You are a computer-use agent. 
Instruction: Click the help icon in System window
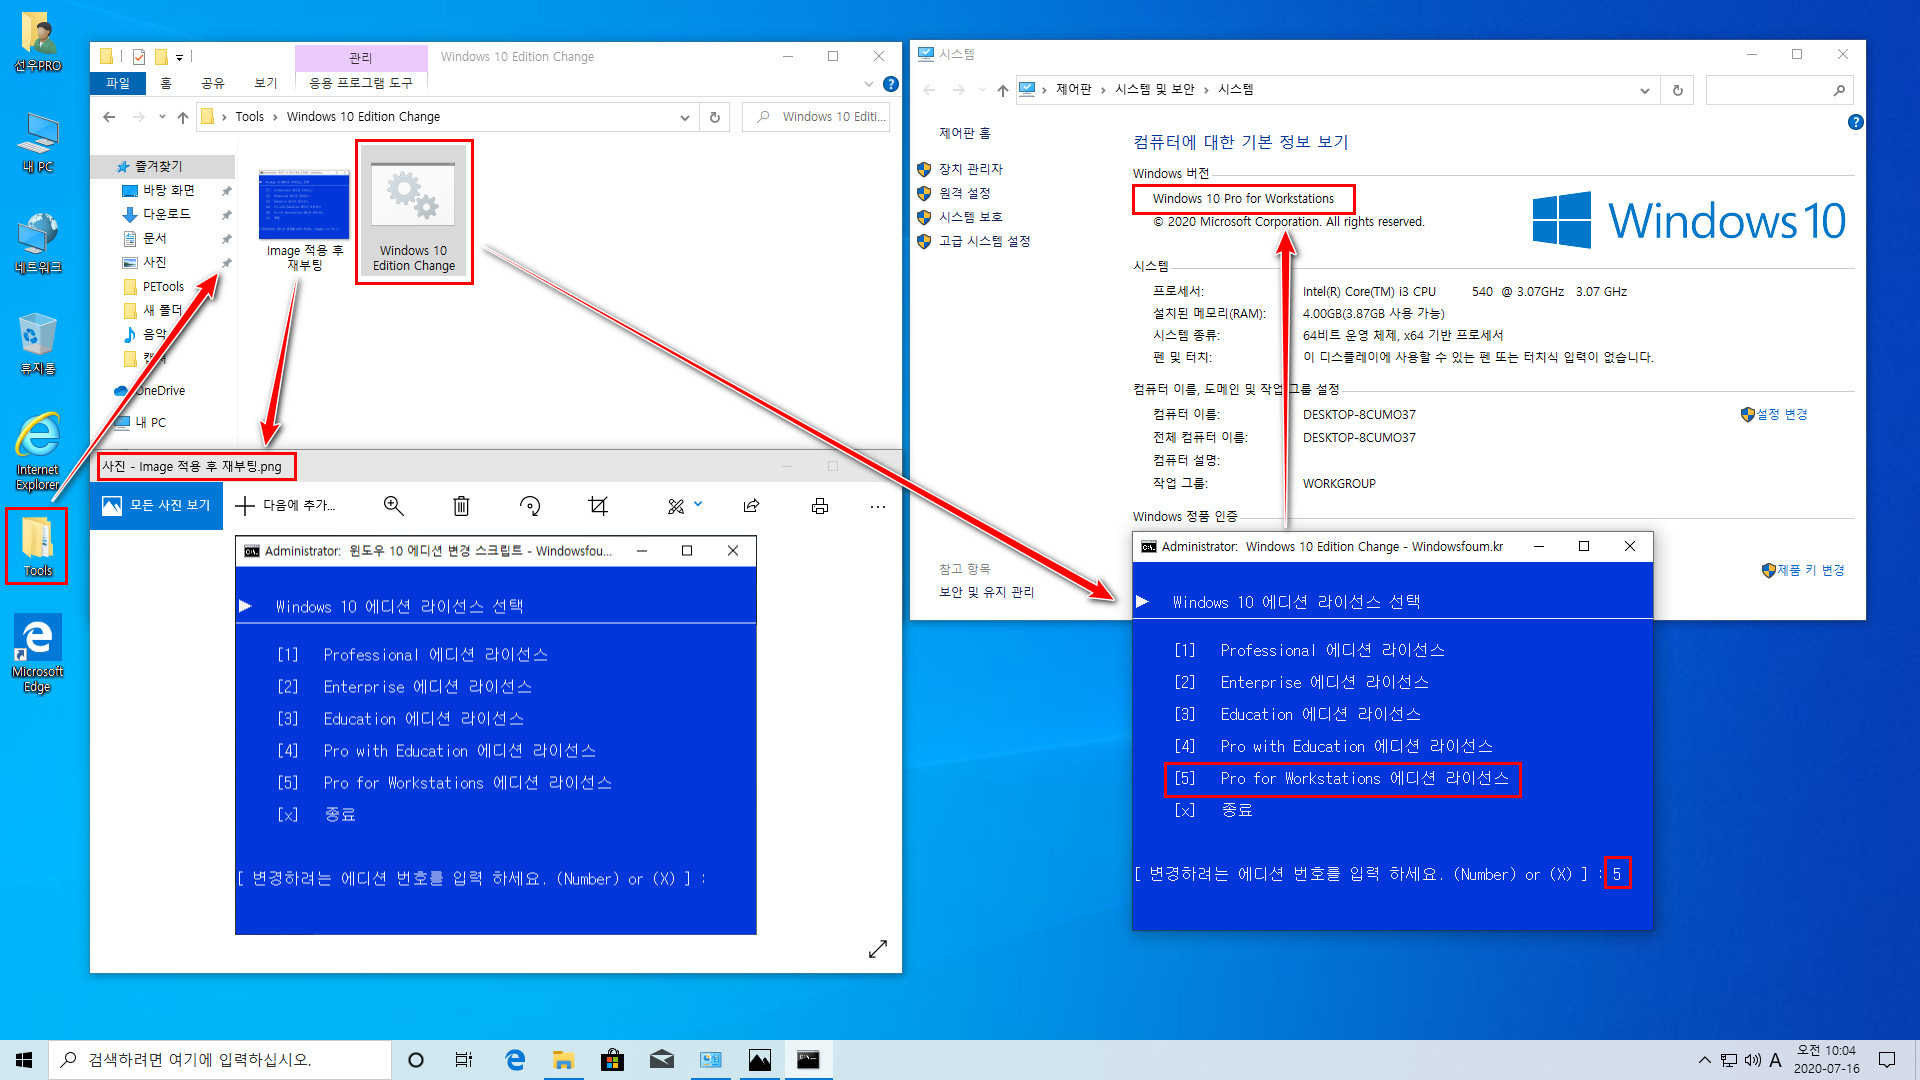tap(1855, 122)
